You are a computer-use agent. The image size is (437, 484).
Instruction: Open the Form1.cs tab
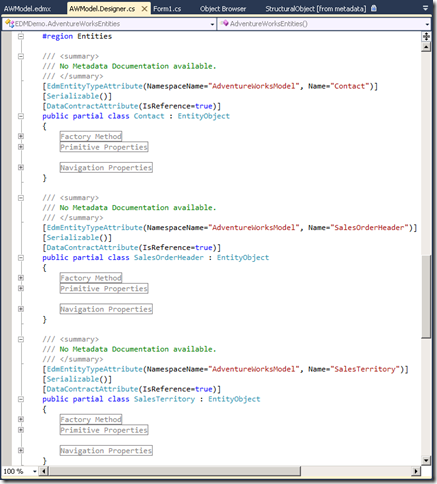167,9
